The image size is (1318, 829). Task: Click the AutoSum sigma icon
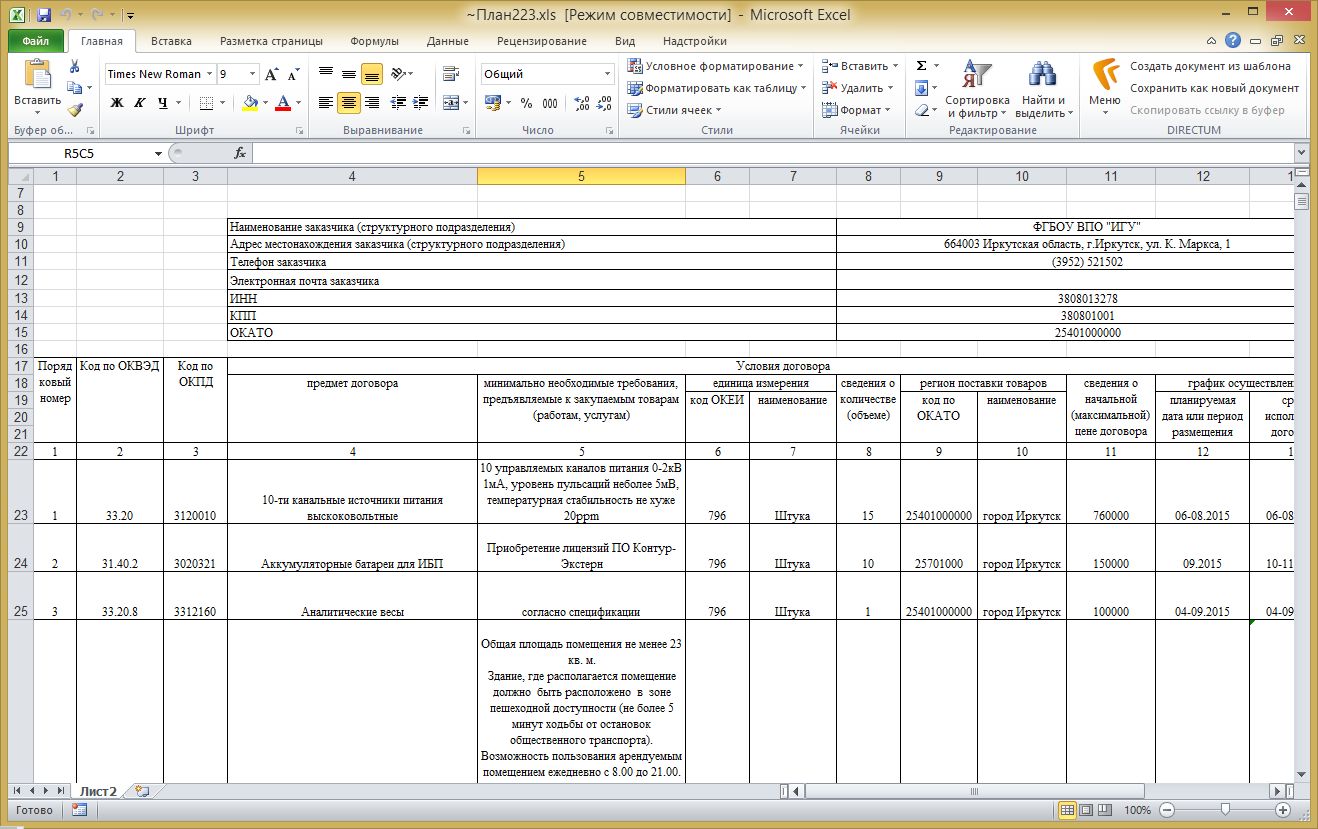tap(921, 66)
